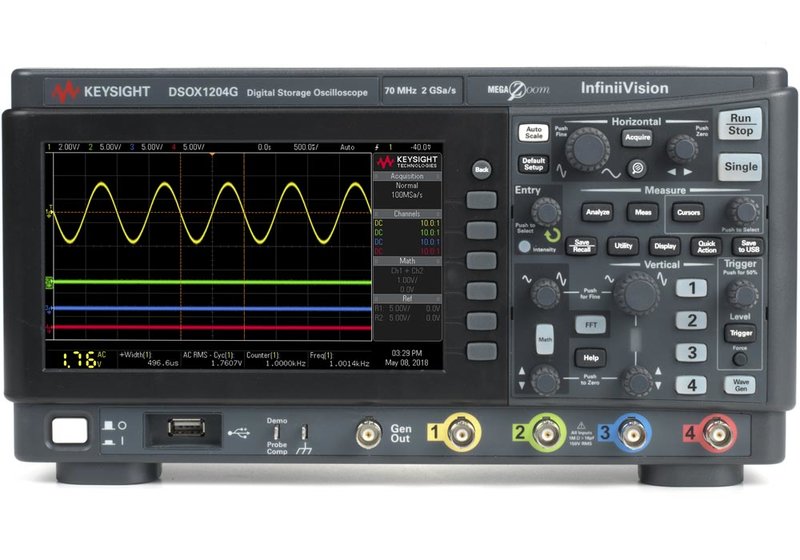Tap the green circular-arrow Entry knob indicator

pyautogui.click(x=552, y=235)
